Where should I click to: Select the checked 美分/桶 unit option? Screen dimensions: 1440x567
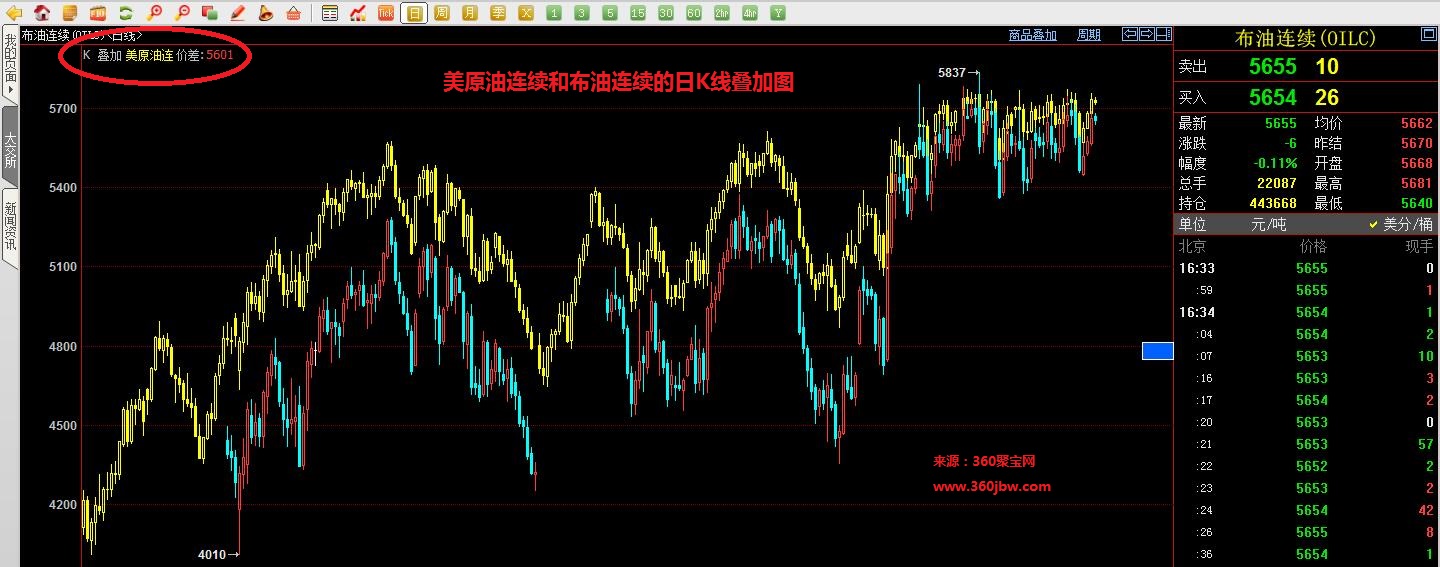(1401, 225)
